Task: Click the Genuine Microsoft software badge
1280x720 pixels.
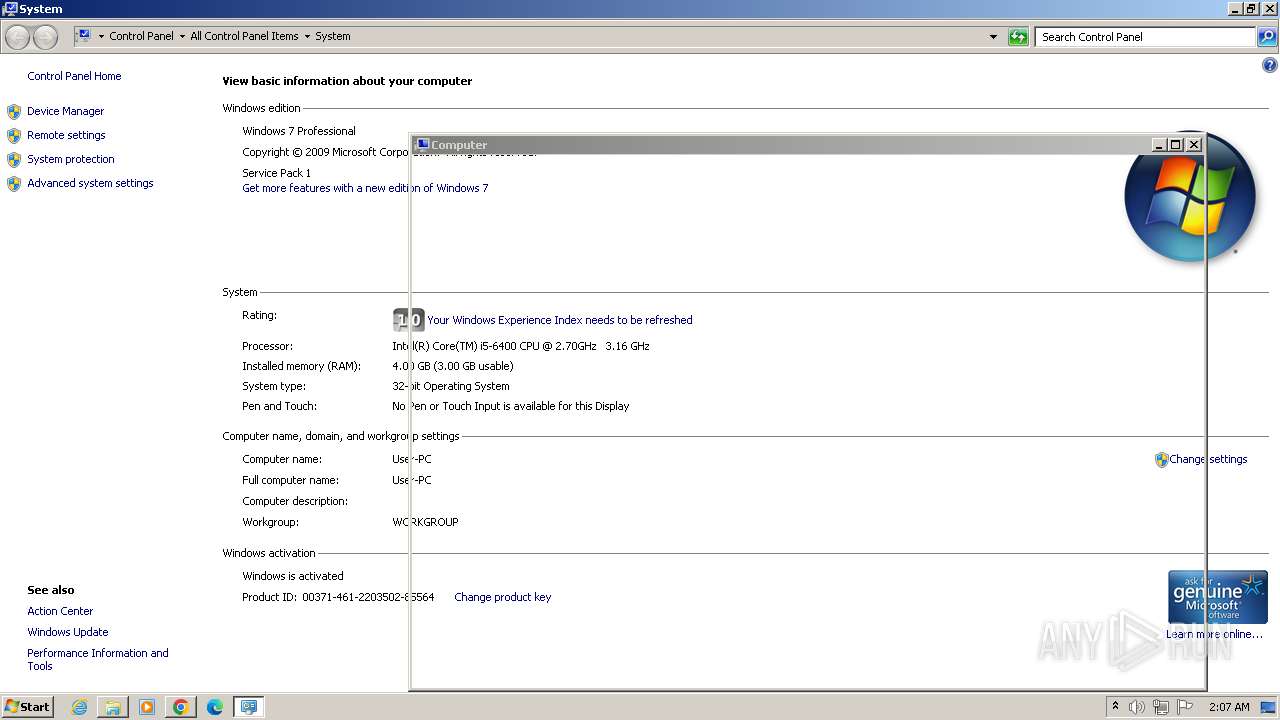Action: coord(1217,597)
